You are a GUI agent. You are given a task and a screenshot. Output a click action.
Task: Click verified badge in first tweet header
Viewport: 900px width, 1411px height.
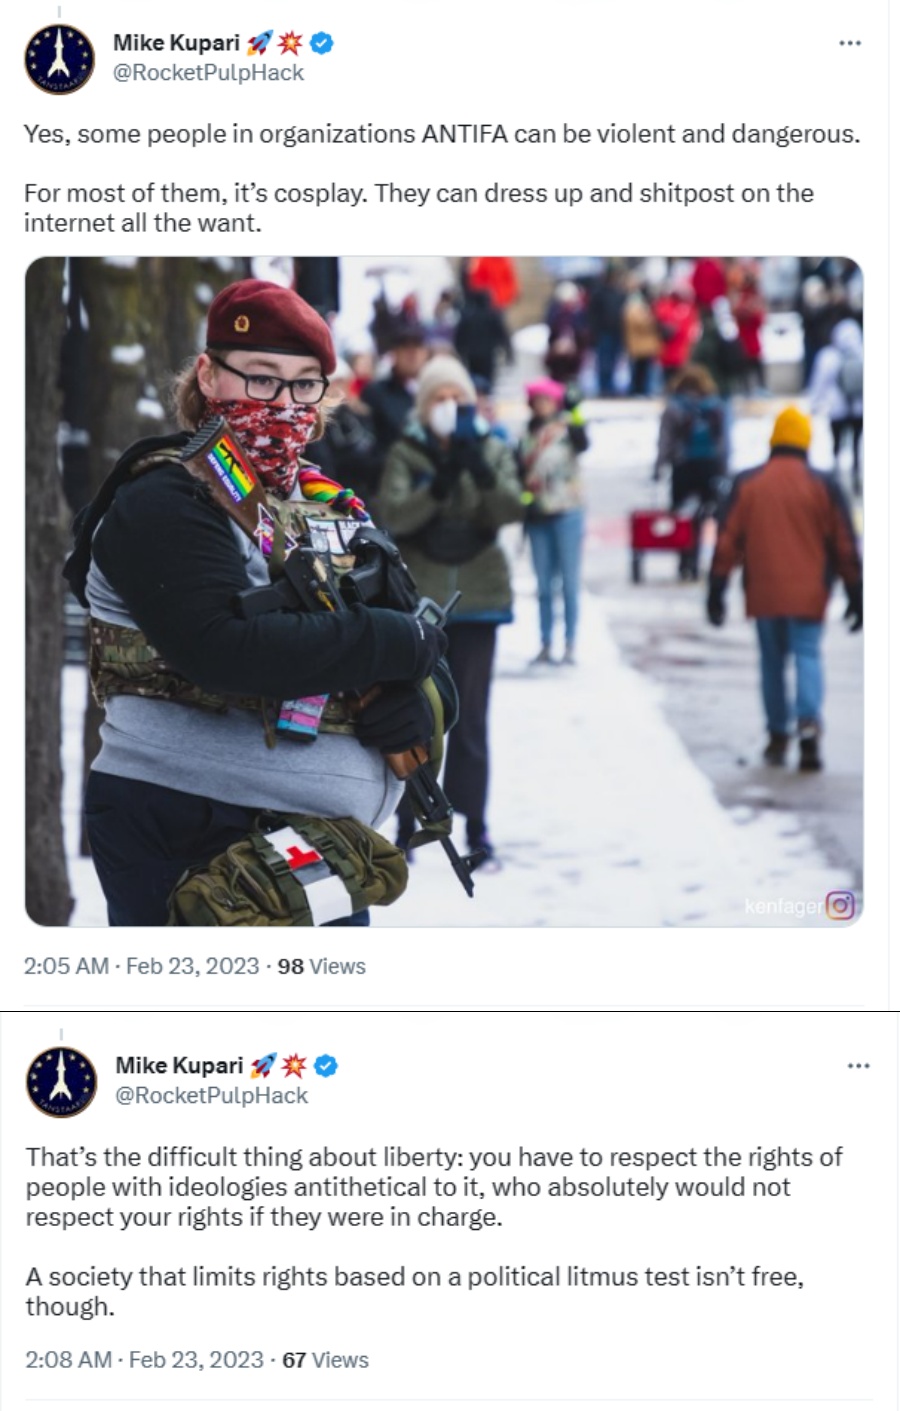321,43
